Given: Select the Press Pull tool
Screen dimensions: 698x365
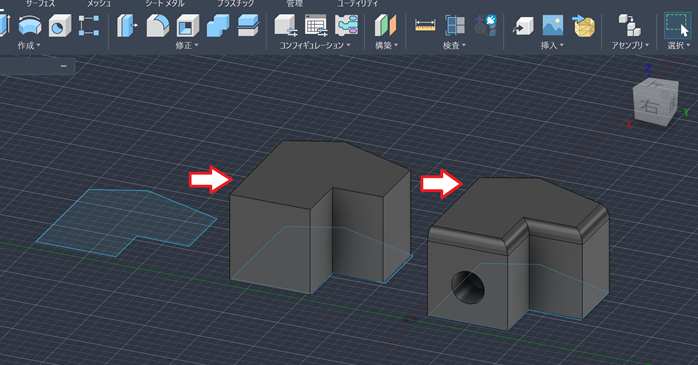Looking at the screenshot, I should (x=127, y=25).
